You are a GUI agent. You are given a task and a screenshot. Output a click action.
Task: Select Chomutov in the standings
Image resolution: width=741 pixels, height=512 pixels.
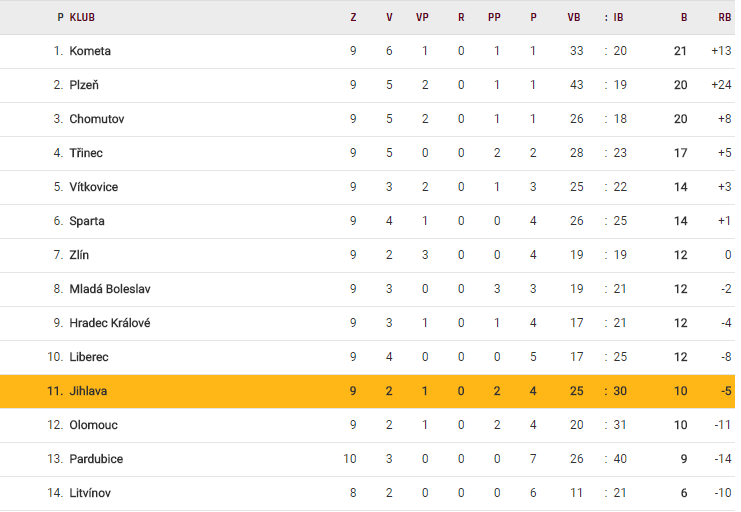click(x=96, y=119)
